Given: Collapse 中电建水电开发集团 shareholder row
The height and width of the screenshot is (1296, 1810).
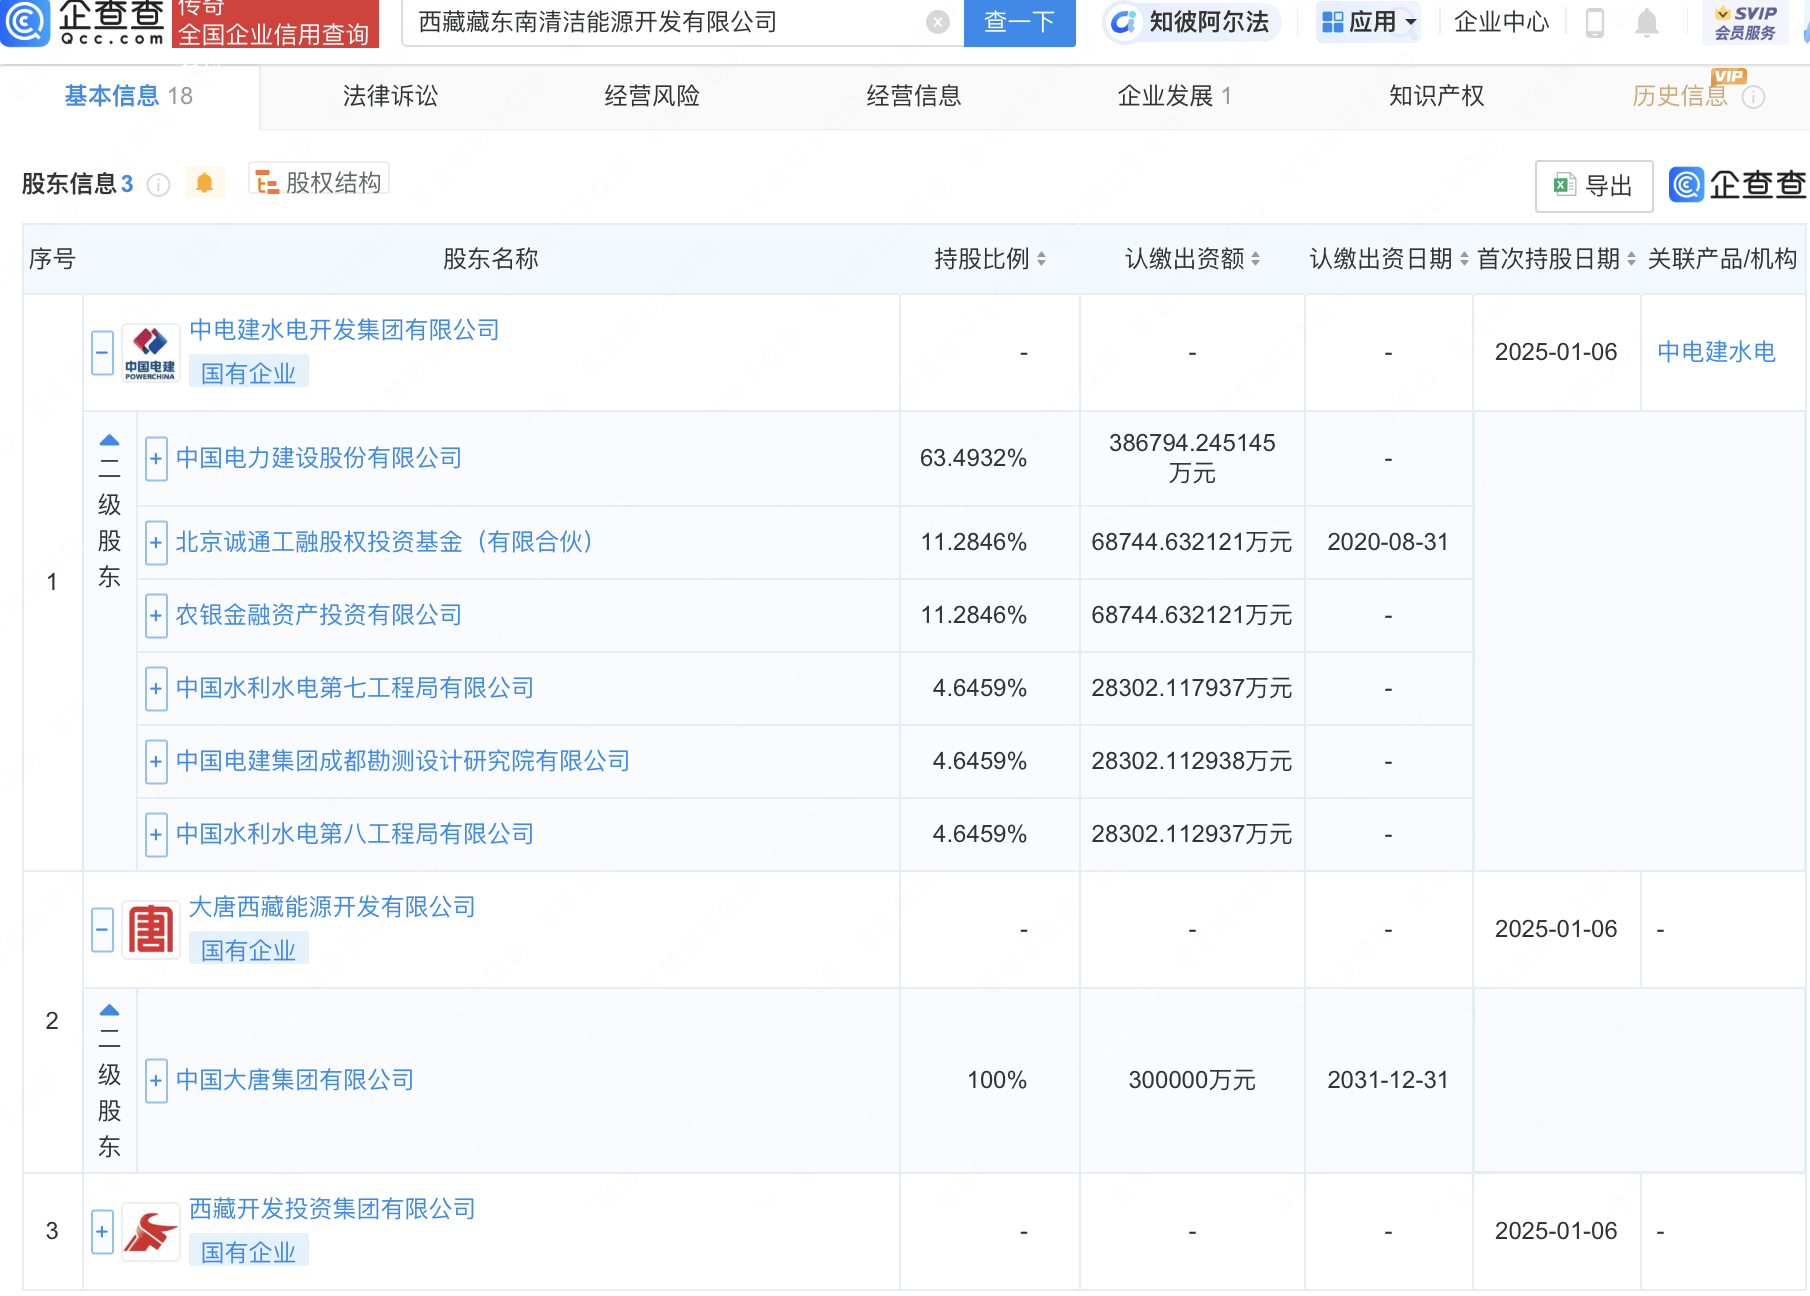Looking at the screenshot, I should coord(102,353).
